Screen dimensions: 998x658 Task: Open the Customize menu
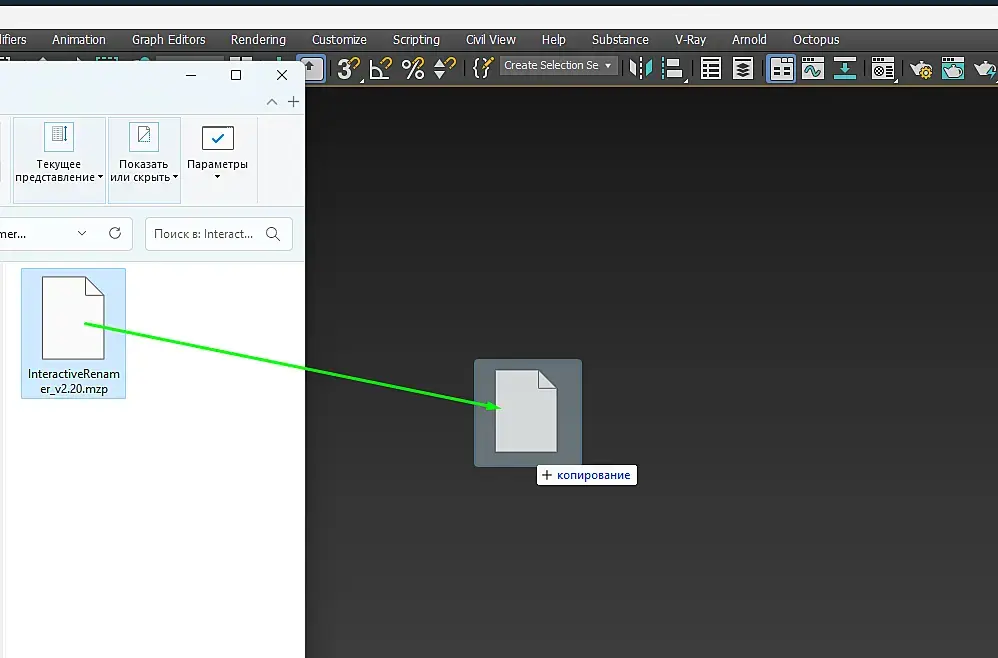[x=339, y=39]
